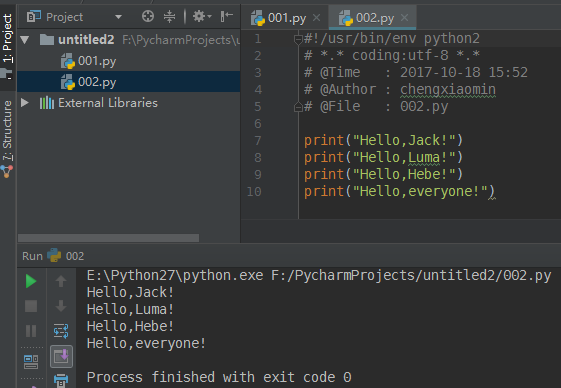Toggle soft-wrap in Run console
561x388 pixels.
click(61, 331)
